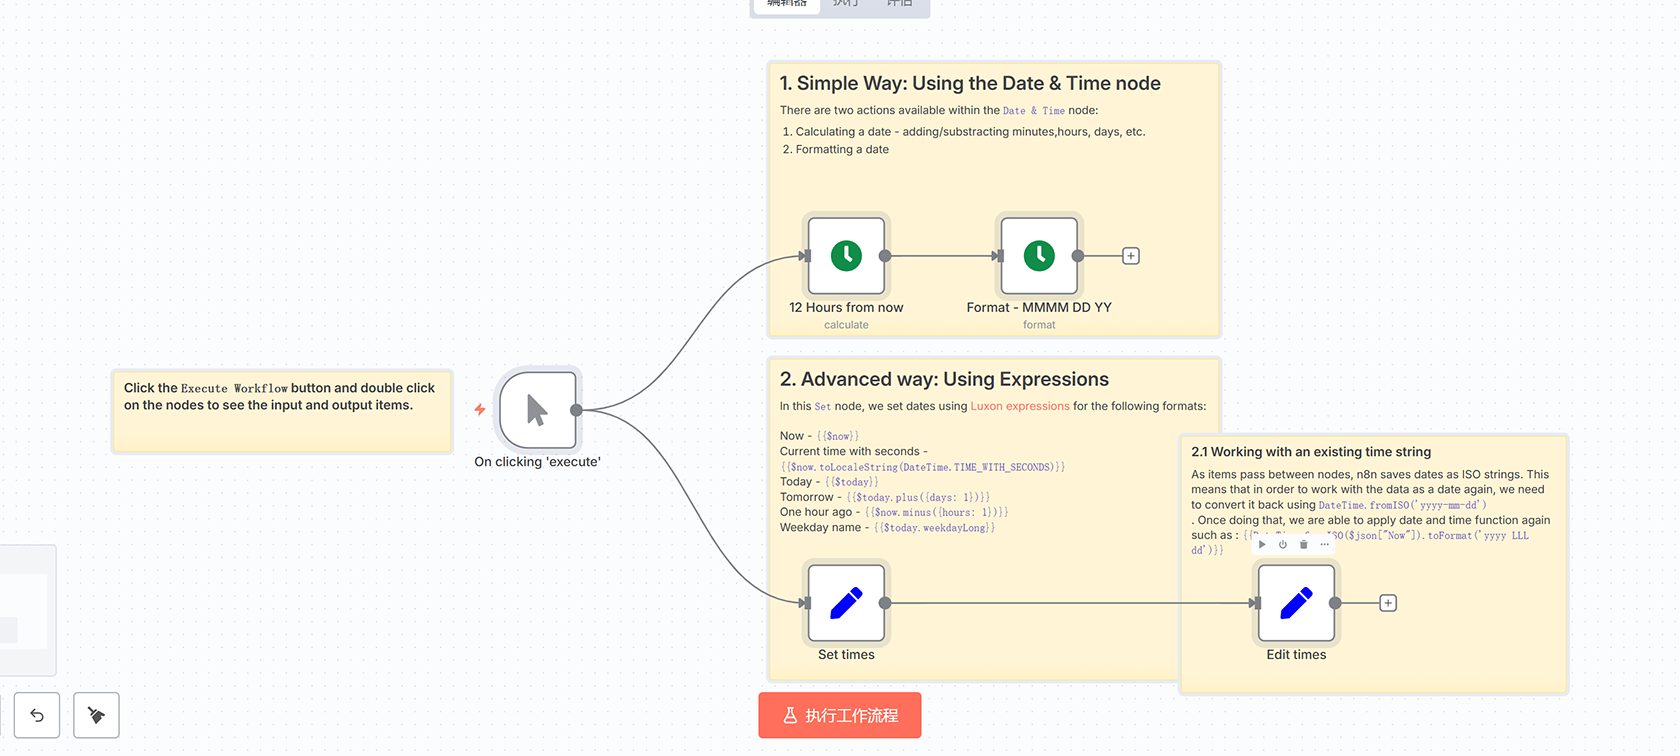The image size is (1680, 756).
Task: Delete Edit times node using trash icon
Action: (x=1304, y=545)
